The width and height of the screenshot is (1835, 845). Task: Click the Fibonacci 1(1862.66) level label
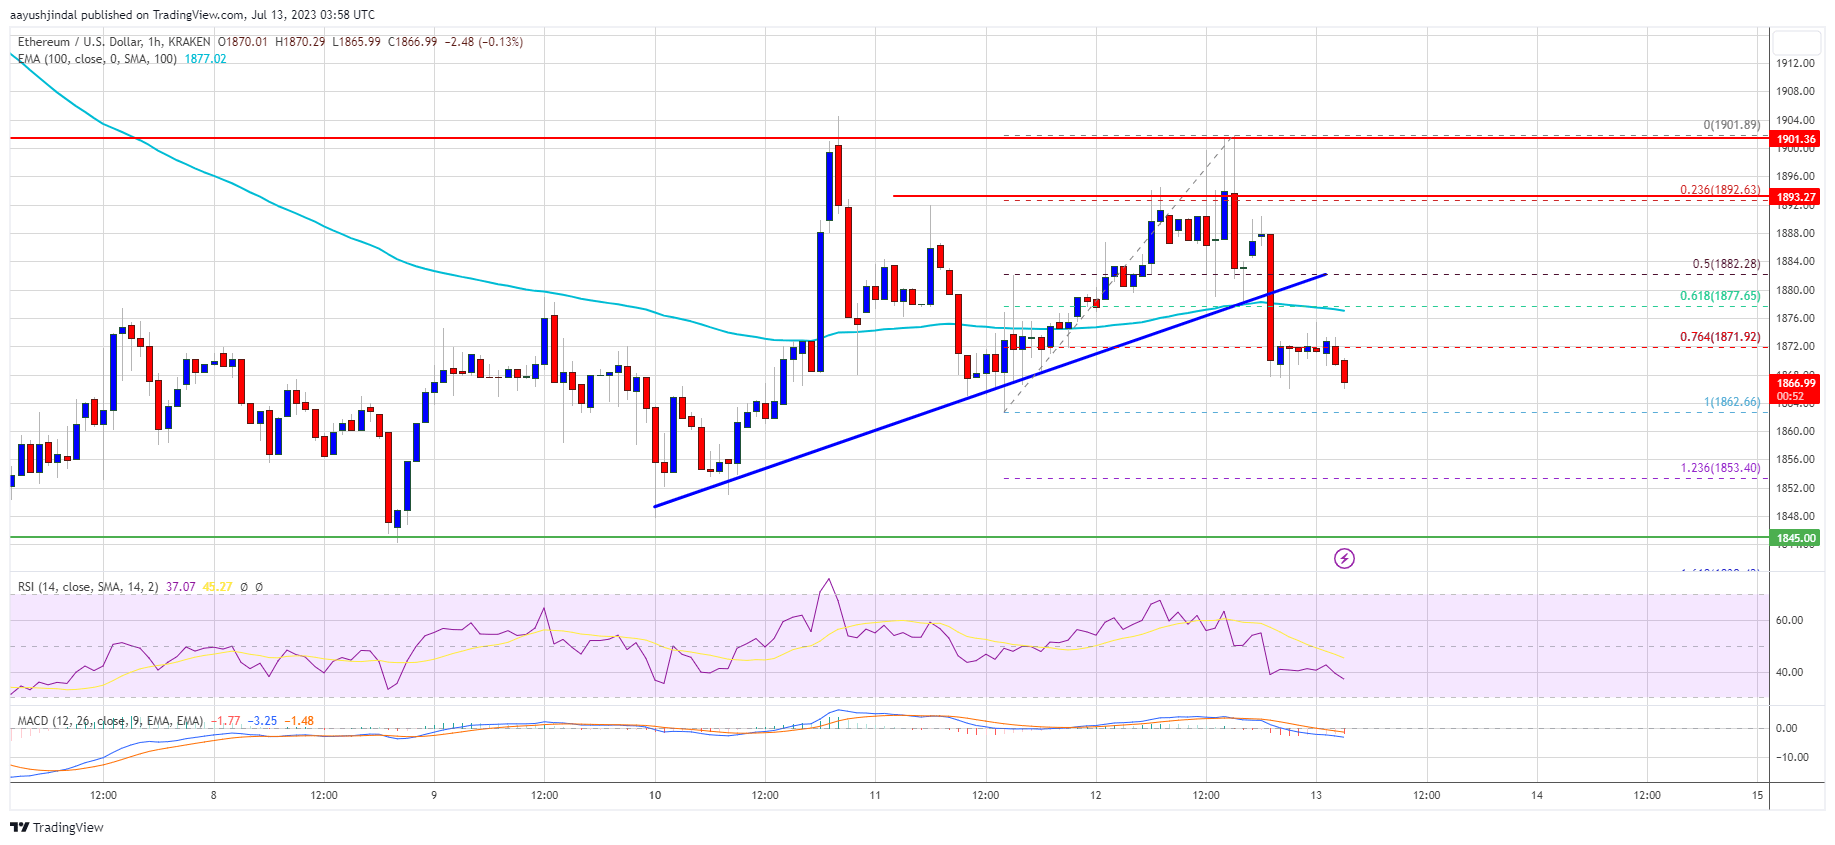1732,402
